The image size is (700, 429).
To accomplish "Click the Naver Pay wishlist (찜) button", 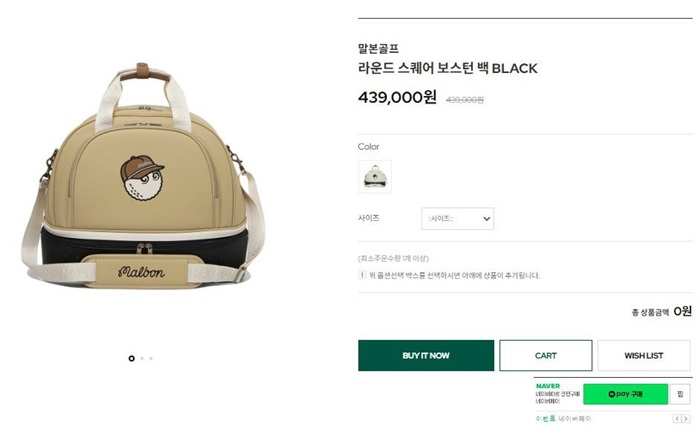I will coord(681,394).
